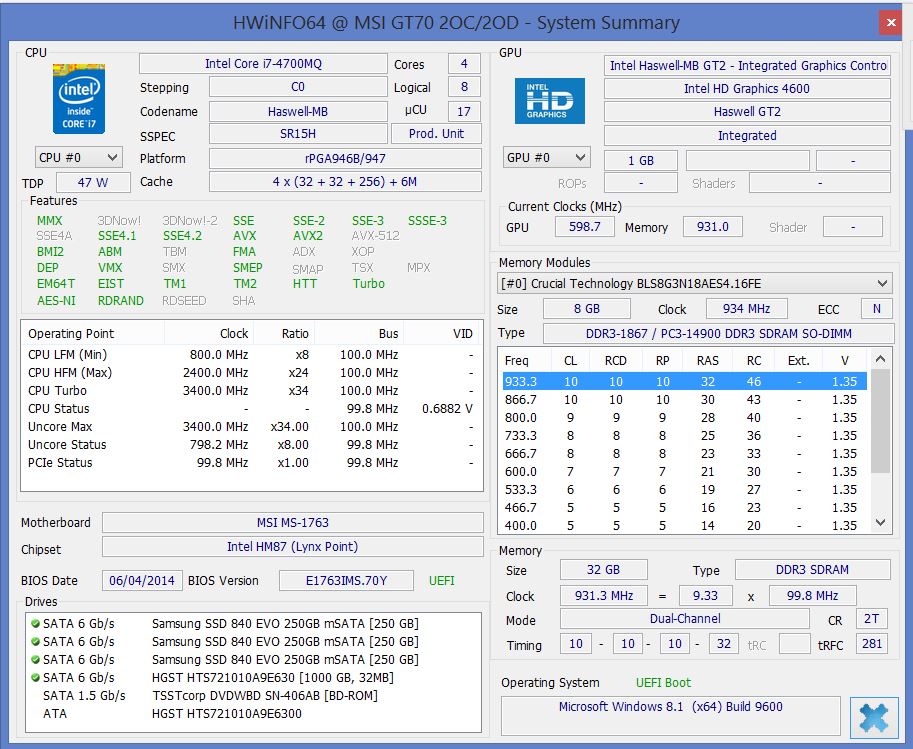
Task: Open the CPU #0 selector dropdown
Action: (79, 157)
